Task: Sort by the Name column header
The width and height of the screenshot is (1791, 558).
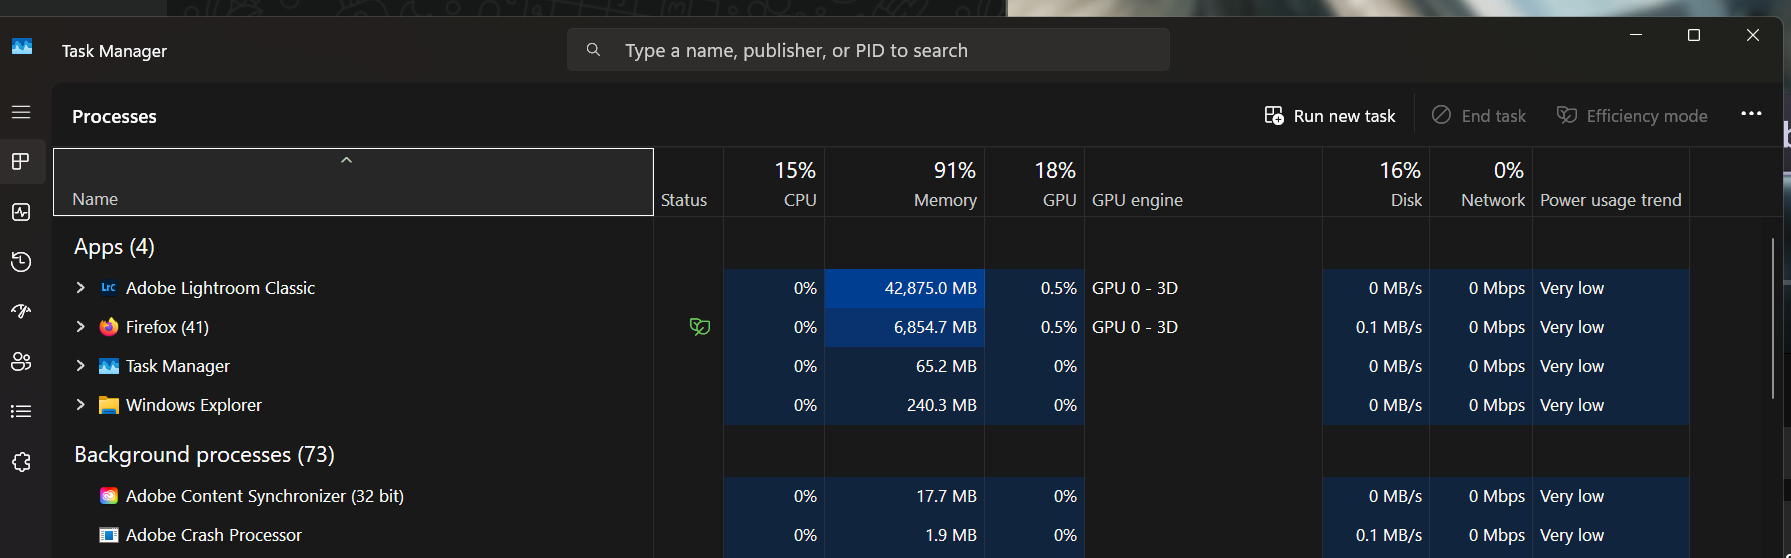Action: (x=353, y=182)
